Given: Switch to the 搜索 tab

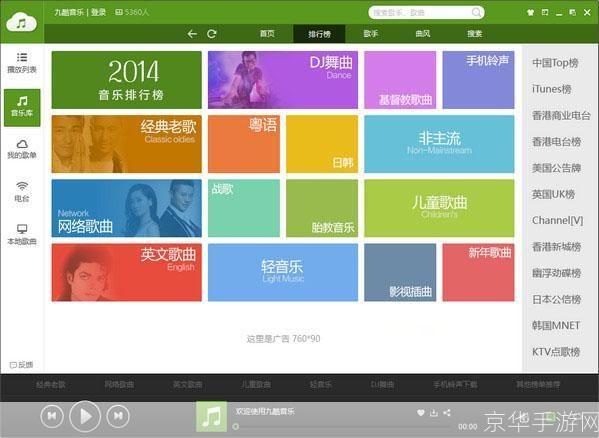Looking at the screenshot, I should pos(474,34).
